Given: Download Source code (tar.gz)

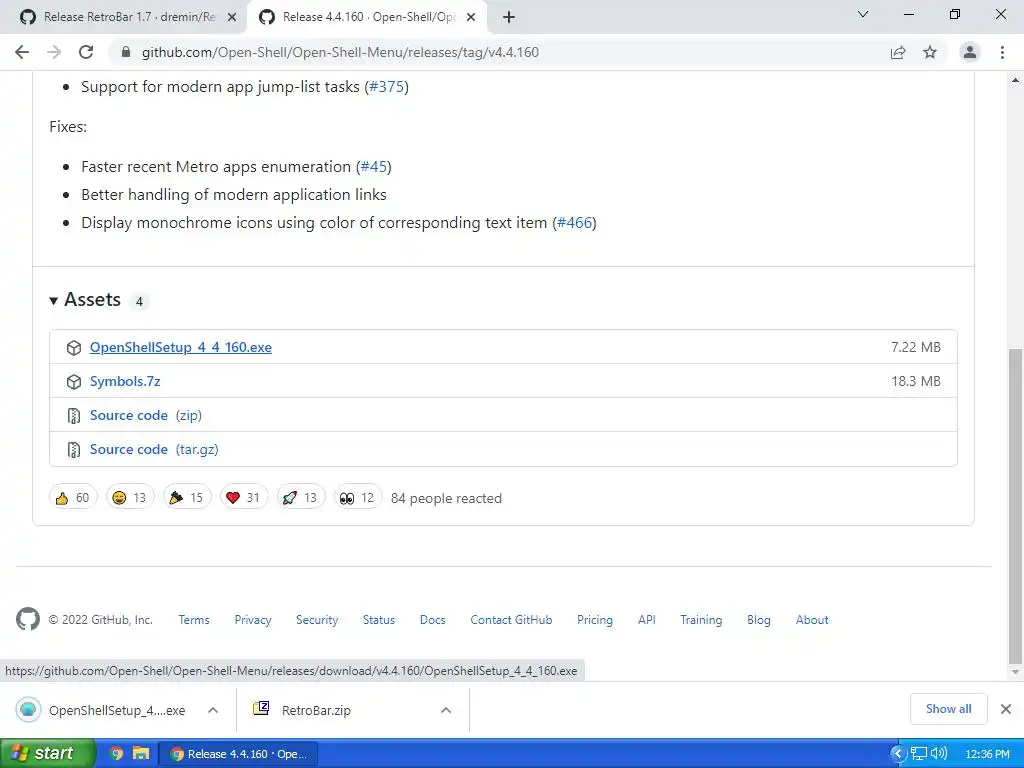Looking at the screenshot, I should click(154, 449).
